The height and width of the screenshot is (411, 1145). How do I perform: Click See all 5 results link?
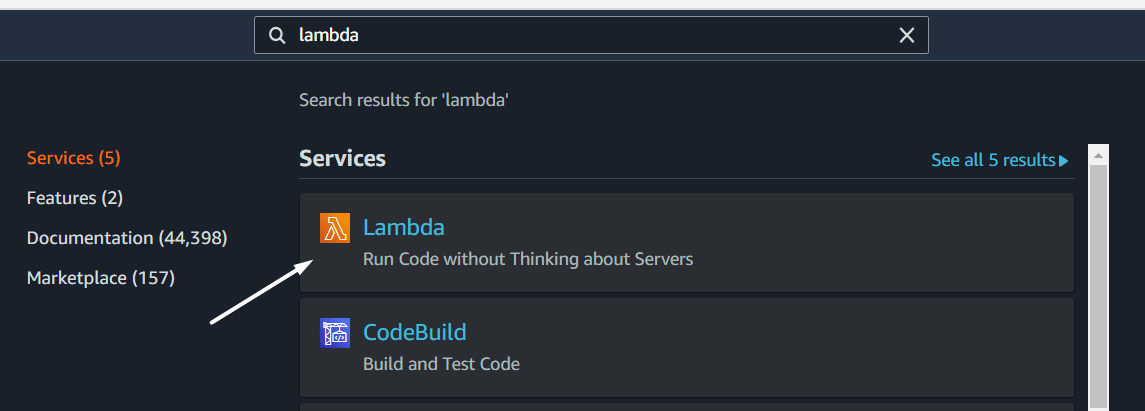click(993, 160)
